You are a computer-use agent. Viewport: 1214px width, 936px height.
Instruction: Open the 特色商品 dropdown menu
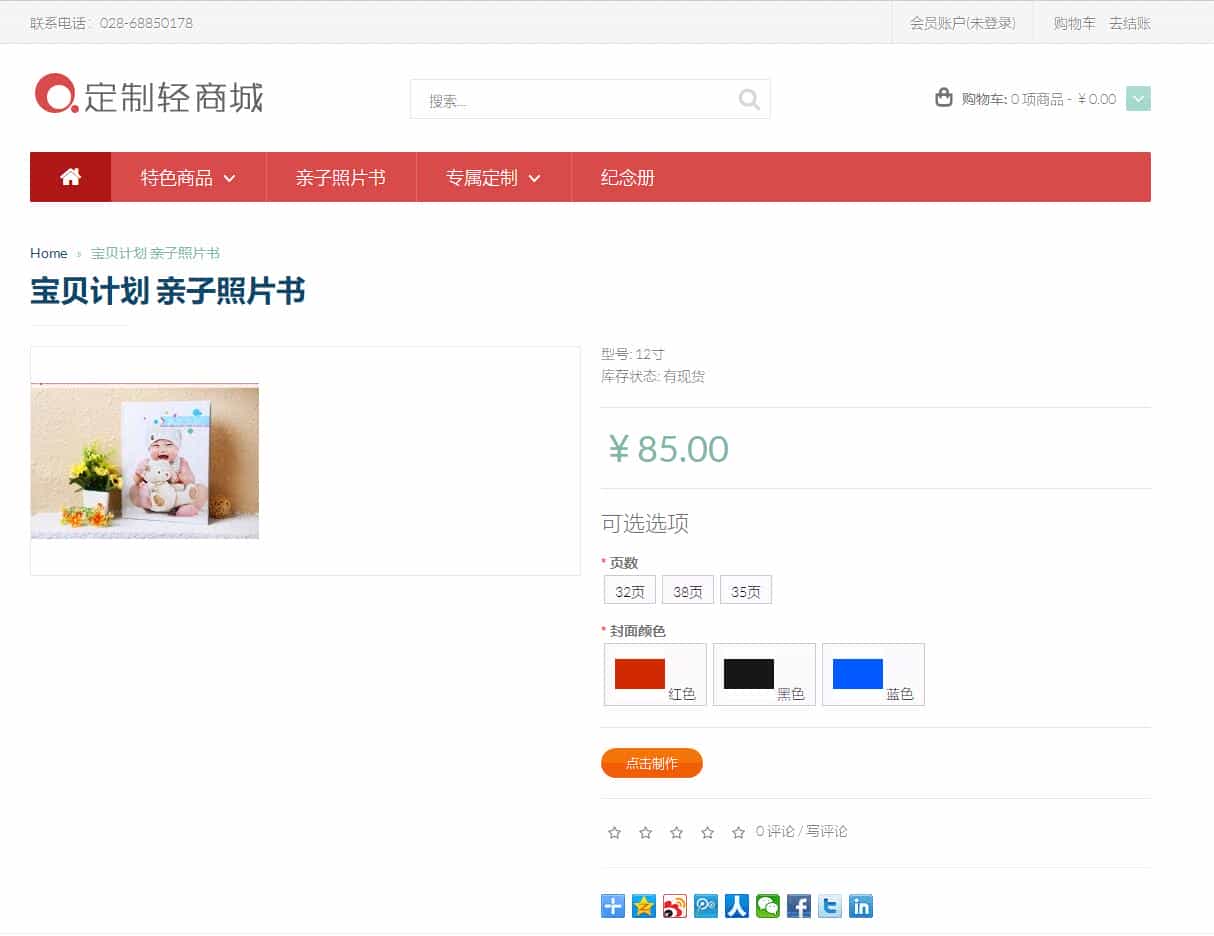(188, 177)
